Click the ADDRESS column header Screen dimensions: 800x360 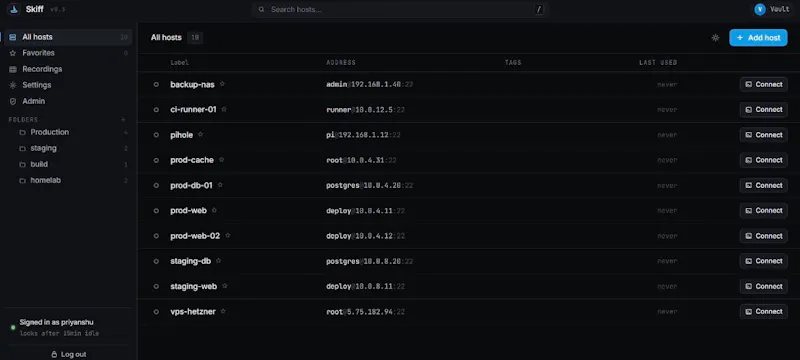pos(341,63)
